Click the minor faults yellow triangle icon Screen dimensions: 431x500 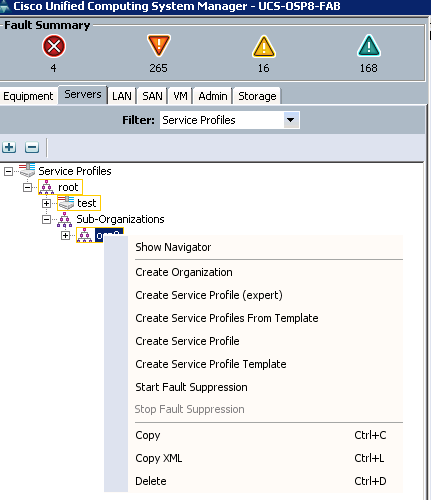click(264, 46)
